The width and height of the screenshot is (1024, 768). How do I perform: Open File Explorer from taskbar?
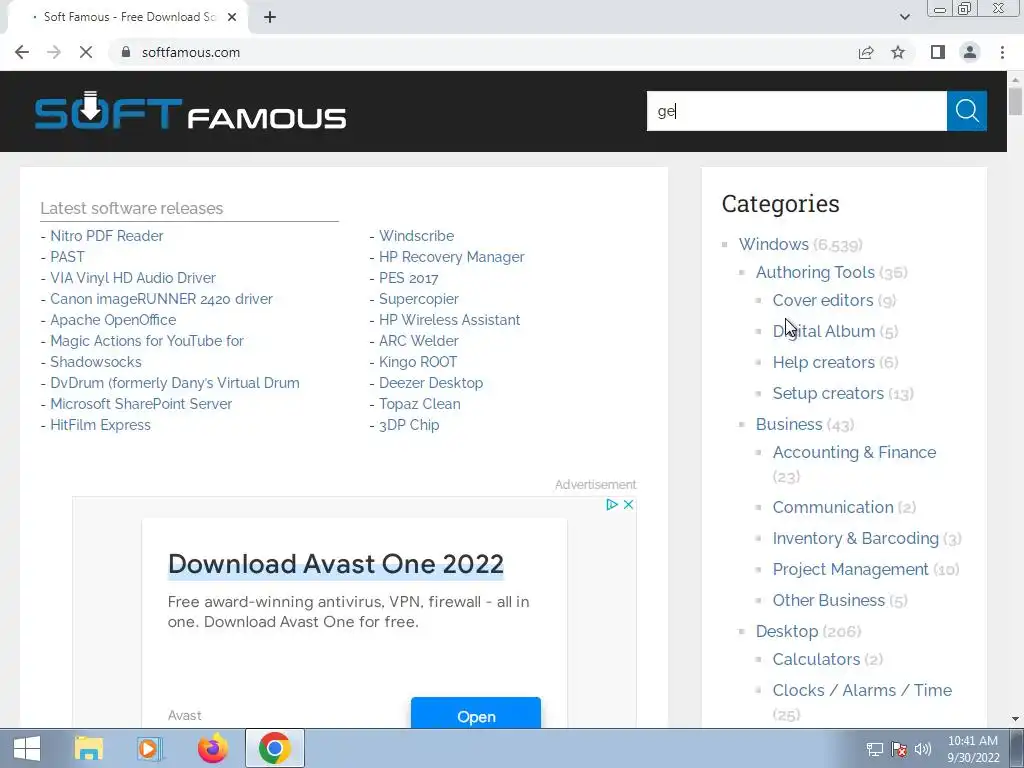89,748
